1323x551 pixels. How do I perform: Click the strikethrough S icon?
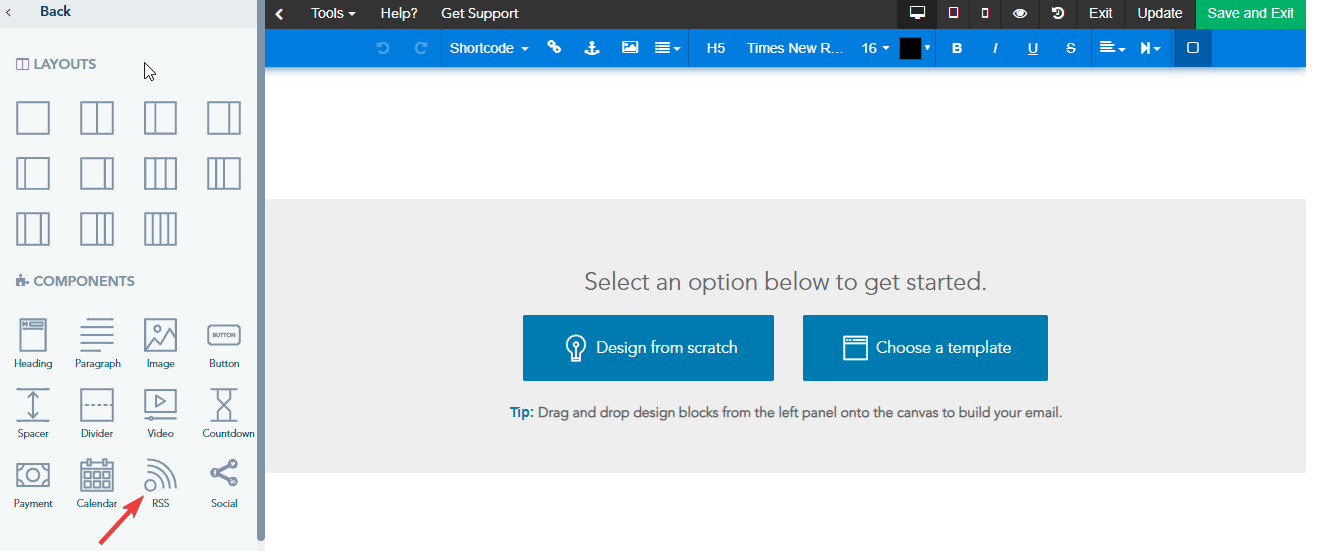pos(1071,48)
